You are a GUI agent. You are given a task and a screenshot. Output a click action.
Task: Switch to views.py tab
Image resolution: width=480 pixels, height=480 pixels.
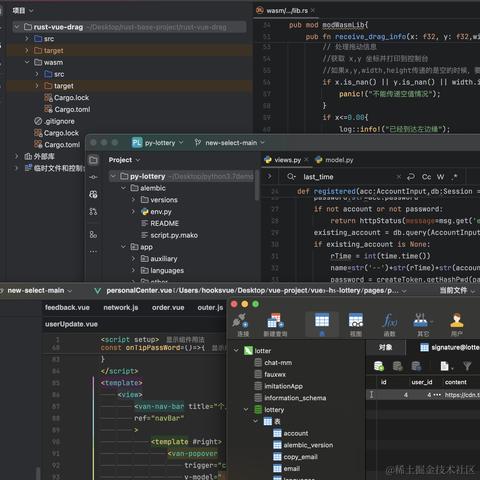point(287,160)
